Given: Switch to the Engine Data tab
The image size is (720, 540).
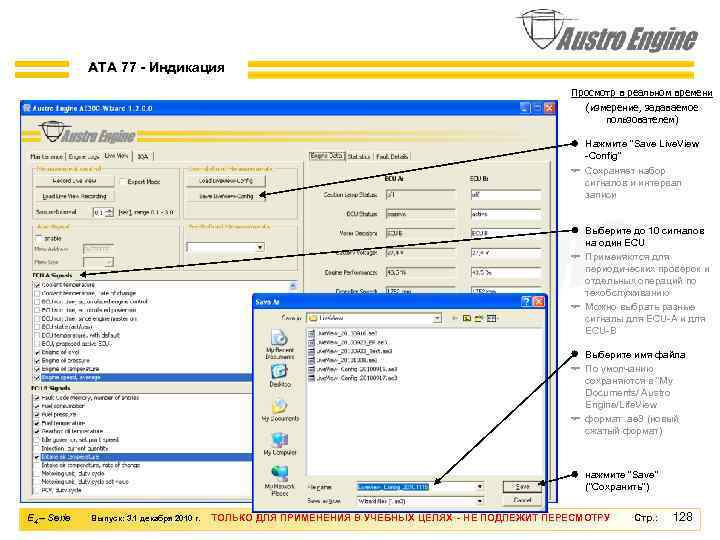Looking at the screenshot, I should pyautogui.click(x=327, y=156).
